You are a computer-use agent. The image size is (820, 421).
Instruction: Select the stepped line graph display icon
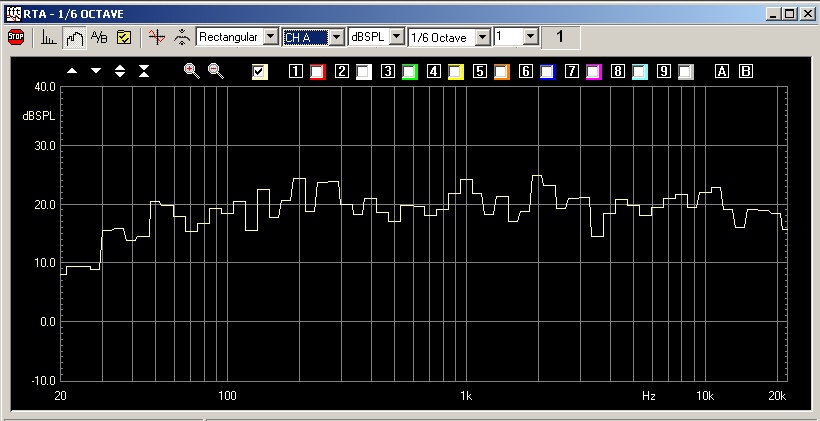tap(74, 37)
